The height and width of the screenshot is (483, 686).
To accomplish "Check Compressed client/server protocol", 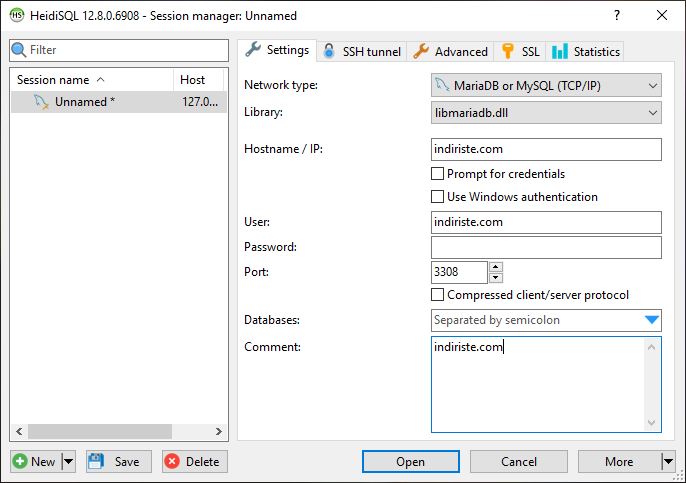I will (x=438, y=294).
